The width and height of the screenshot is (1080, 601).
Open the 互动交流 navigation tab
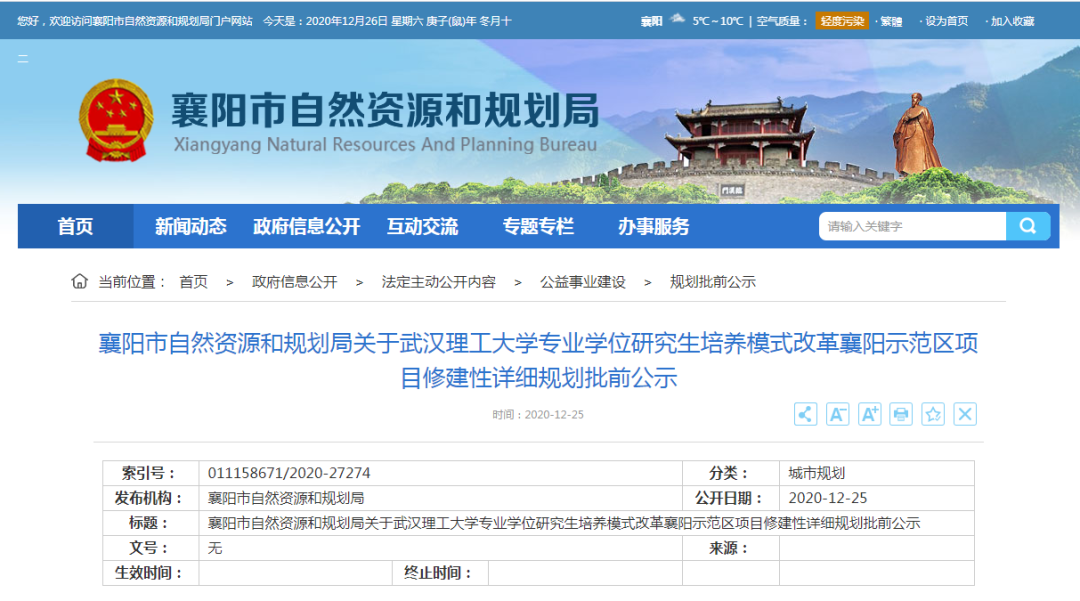tap(422, 226)
